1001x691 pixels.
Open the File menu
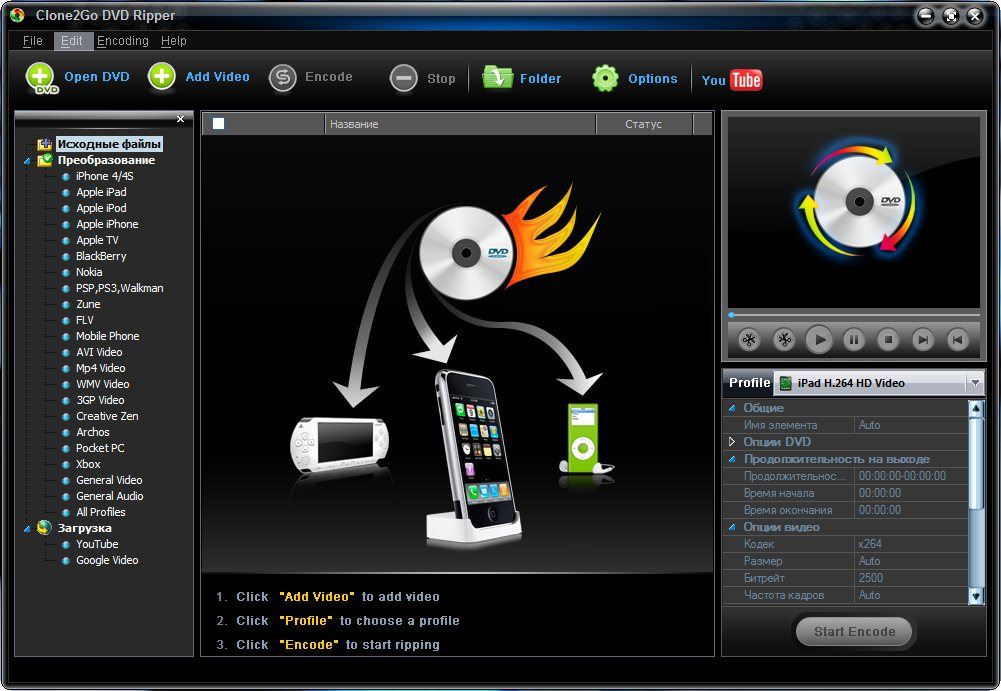pyautogui.click(x=33, y=41)
